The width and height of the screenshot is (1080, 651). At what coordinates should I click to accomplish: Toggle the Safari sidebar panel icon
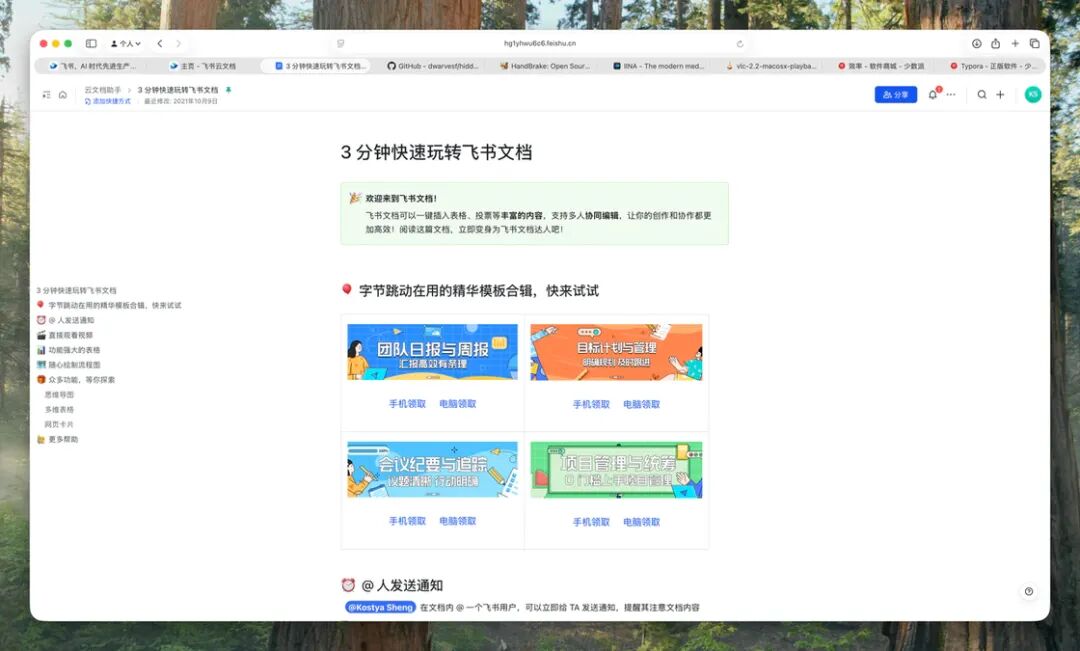[91, 43]
